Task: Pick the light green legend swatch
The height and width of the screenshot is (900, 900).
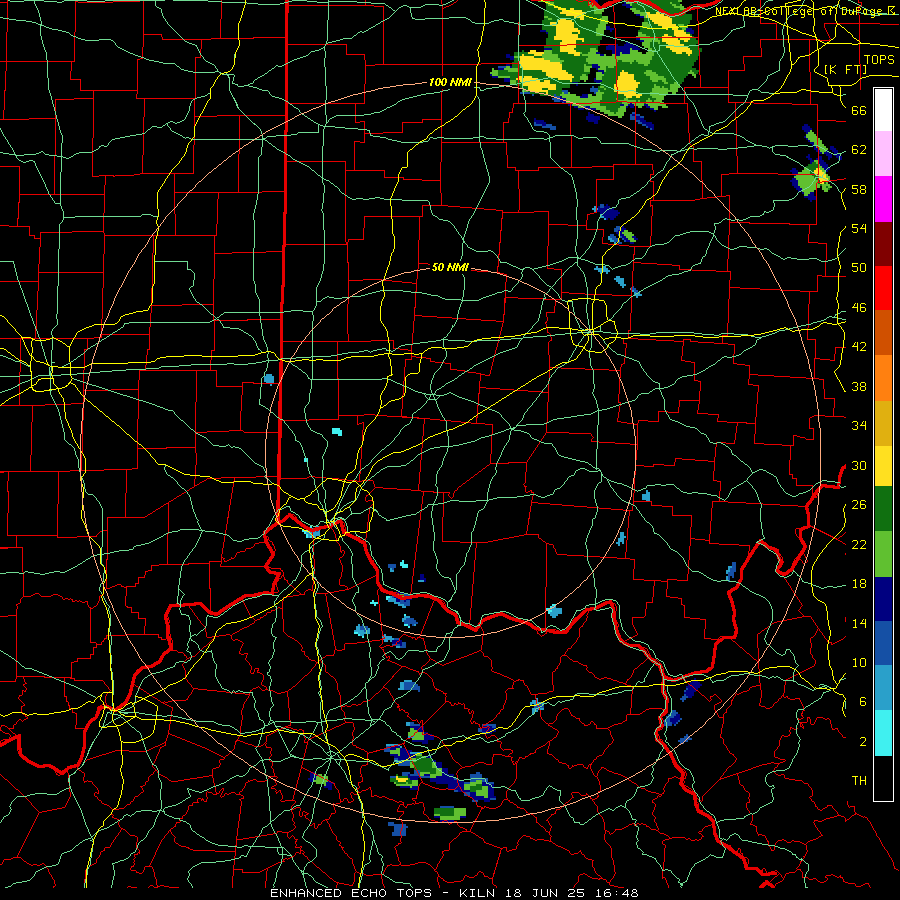Action: click(883, 554)
